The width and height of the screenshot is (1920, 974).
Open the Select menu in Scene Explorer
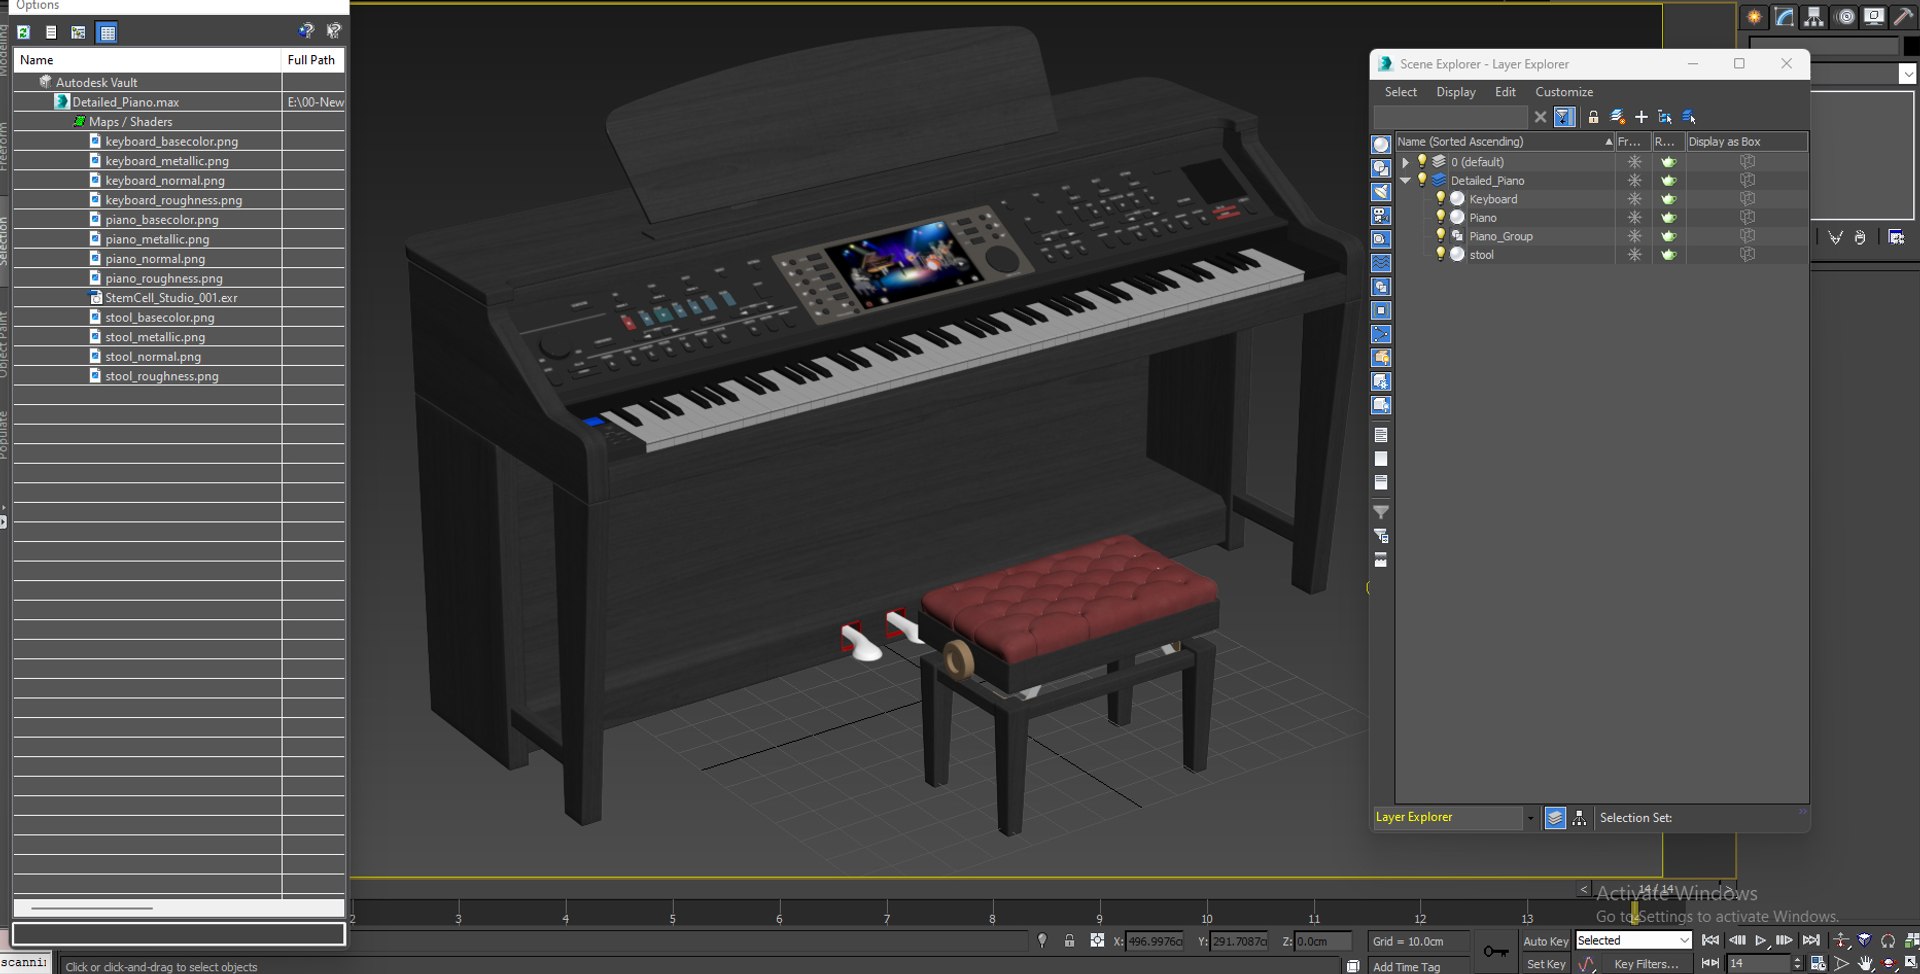(1400, 92)
